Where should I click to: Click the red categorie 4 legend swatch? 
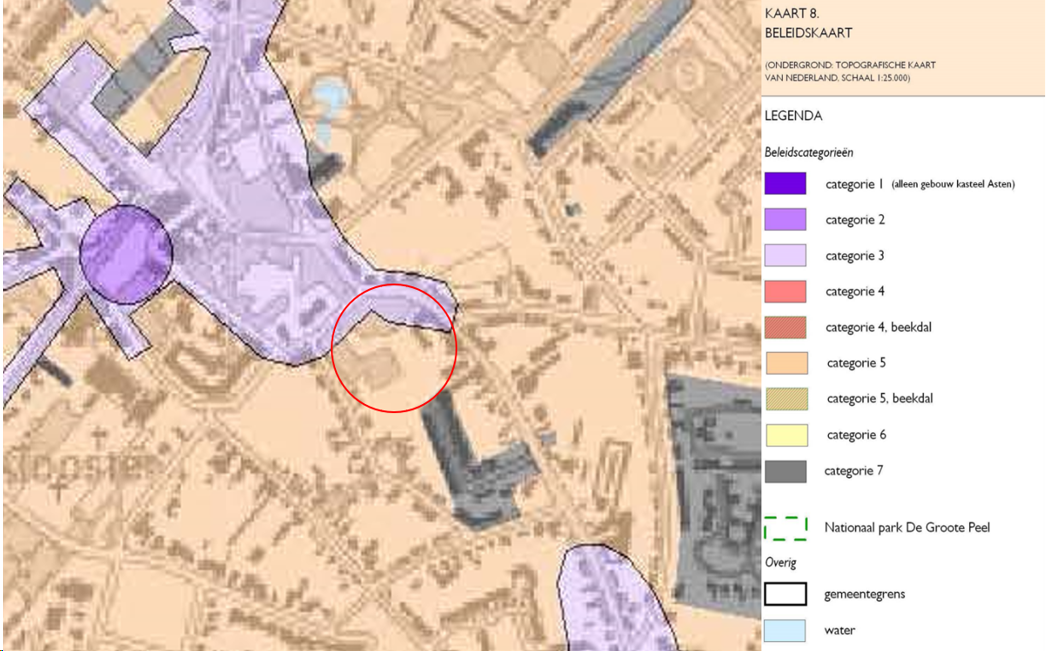tap(785, 292)
